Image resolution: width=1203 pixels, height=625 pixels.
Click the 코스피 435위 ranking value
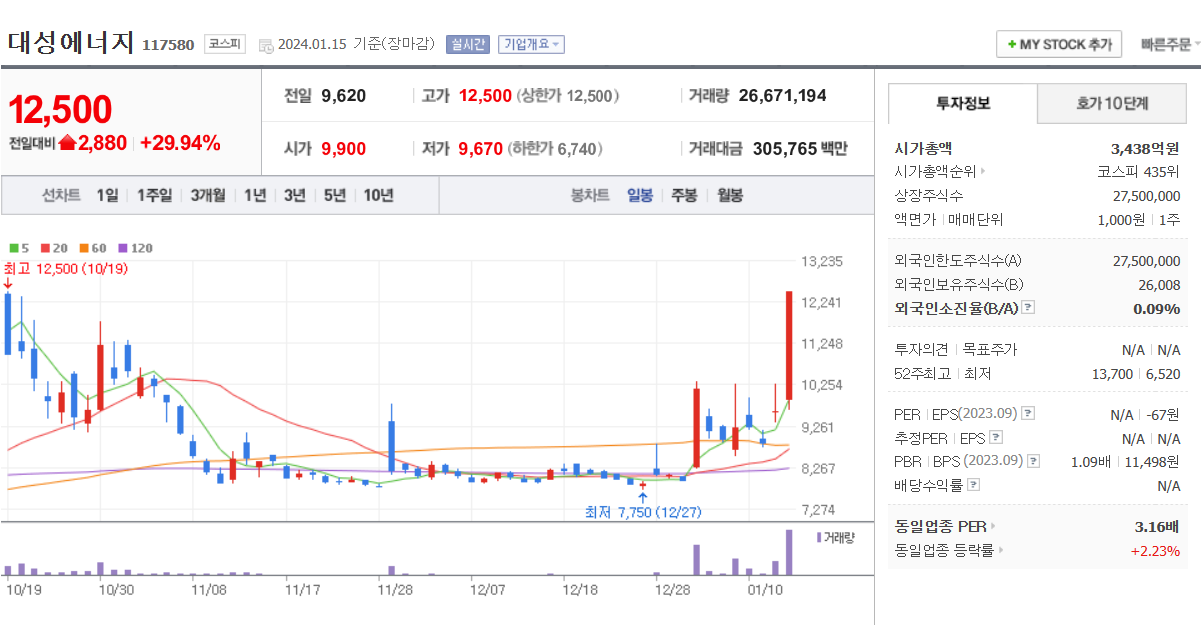[x=1139, y=171]
